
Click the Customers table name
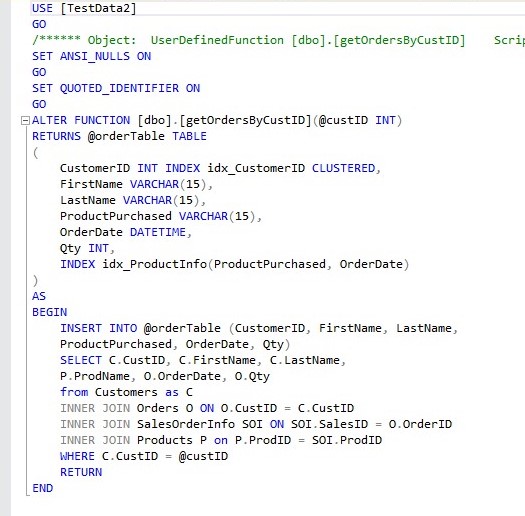point(126,392)
